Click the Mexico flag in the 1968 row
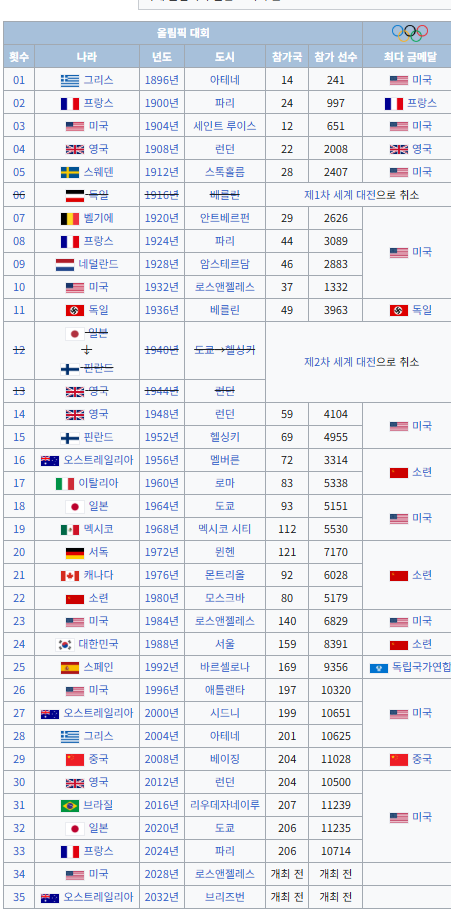Screen dimensions: 451x911 tap(70, 529)
